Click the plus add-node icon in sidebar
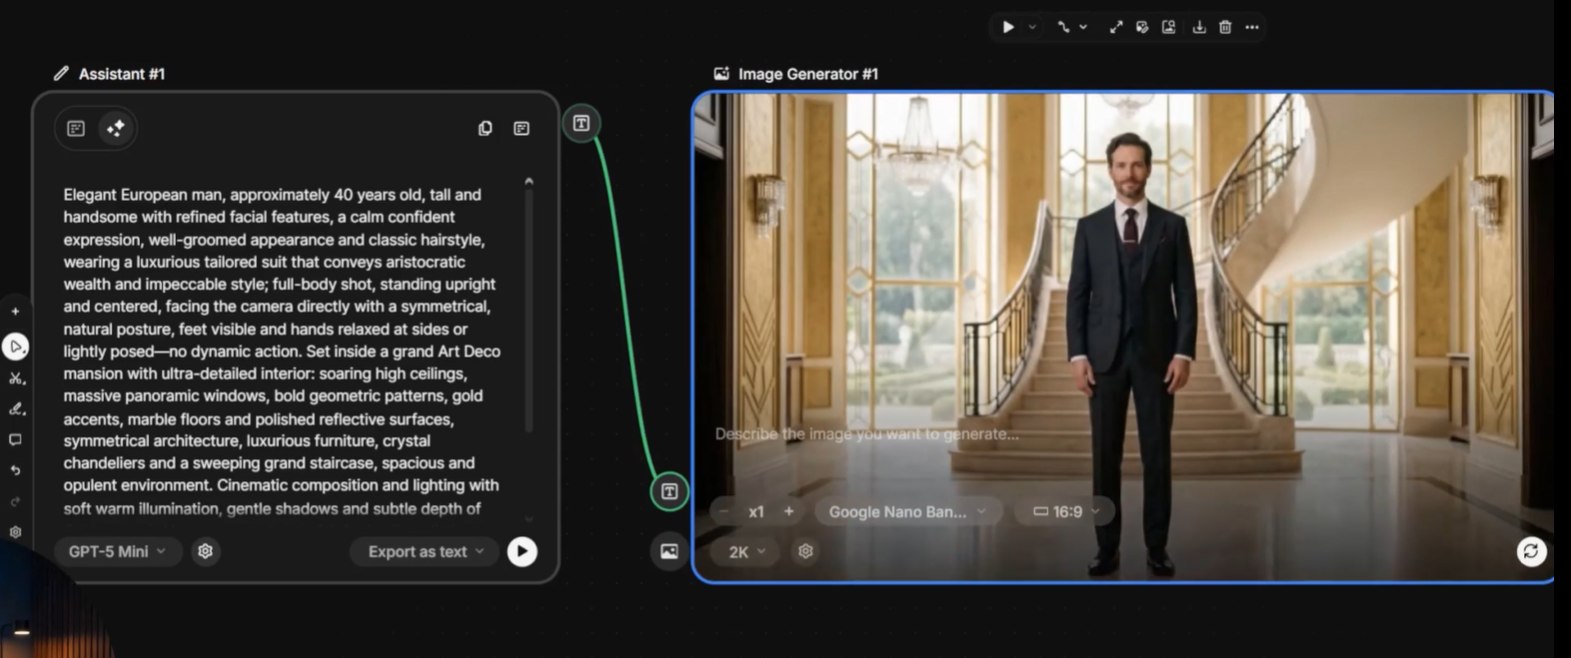The image size is (1571, 658). coord(15,311)
